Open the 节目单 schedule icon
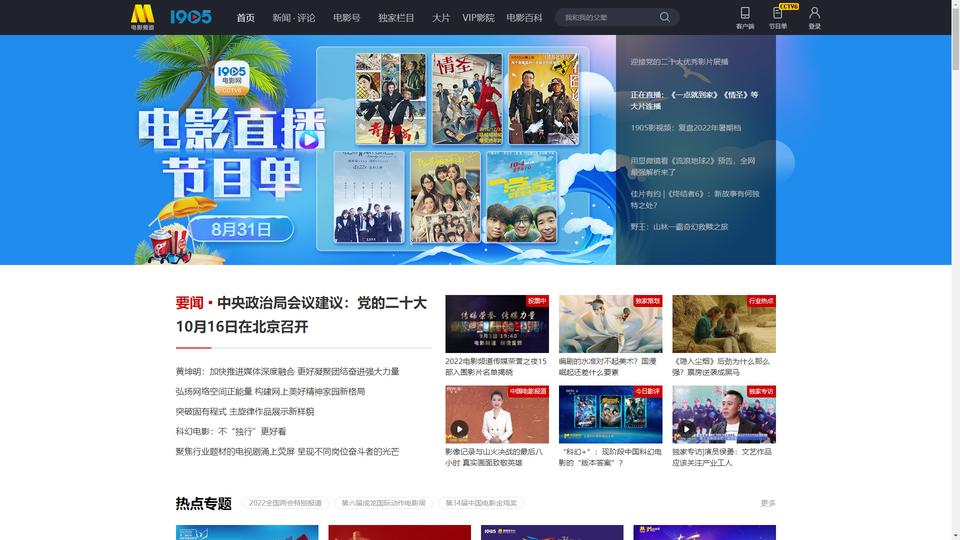 coord(778,18)
